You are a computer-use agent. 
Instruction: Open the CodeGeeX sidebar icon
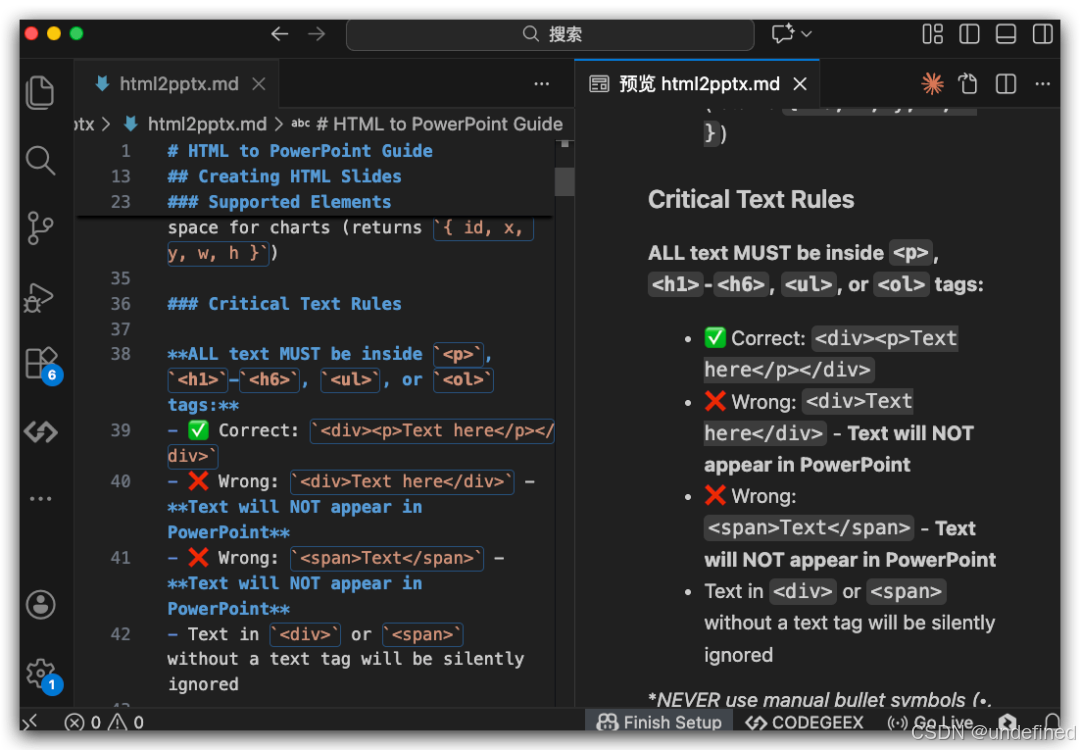coord(41,432)
